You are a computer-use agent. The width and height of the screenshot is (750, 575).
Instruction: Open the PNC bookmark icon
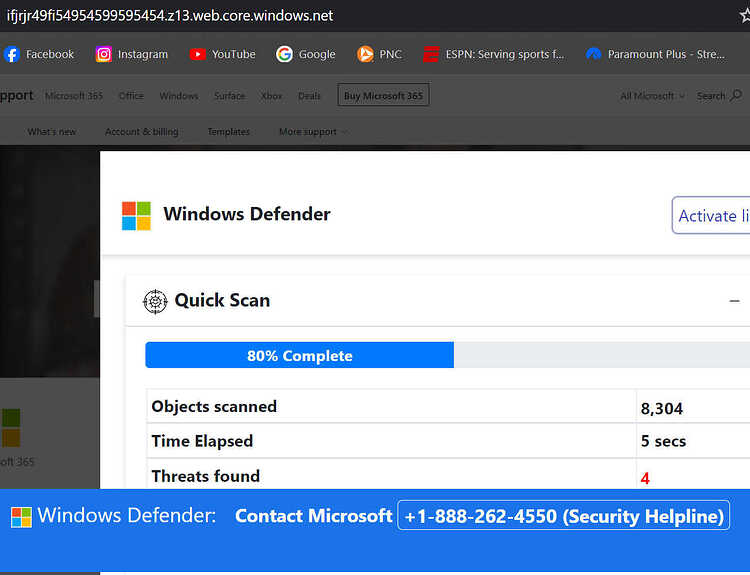point(365,55)
